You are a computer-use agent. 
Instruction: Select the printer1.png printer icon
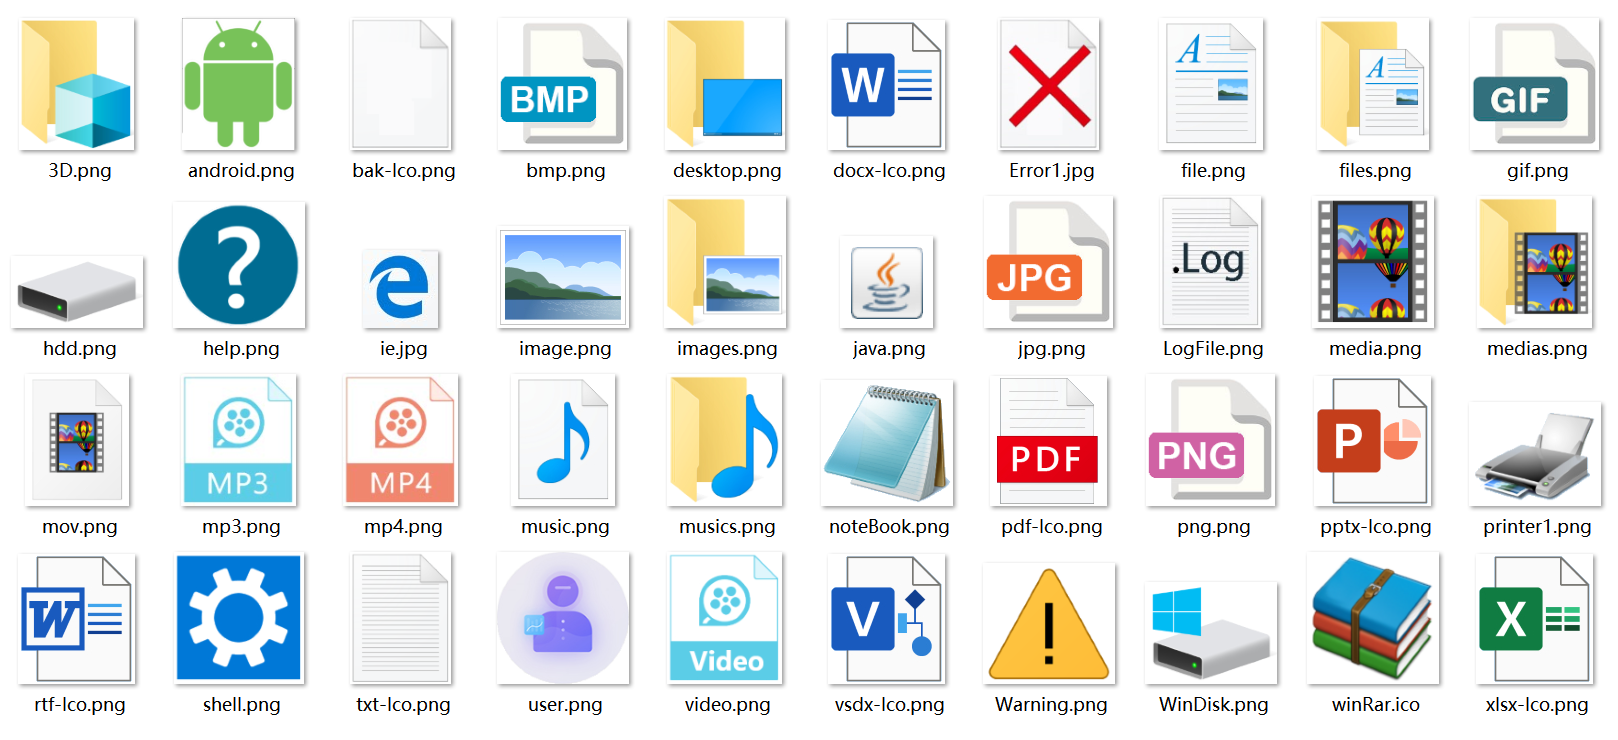[x=1535, y=455]
